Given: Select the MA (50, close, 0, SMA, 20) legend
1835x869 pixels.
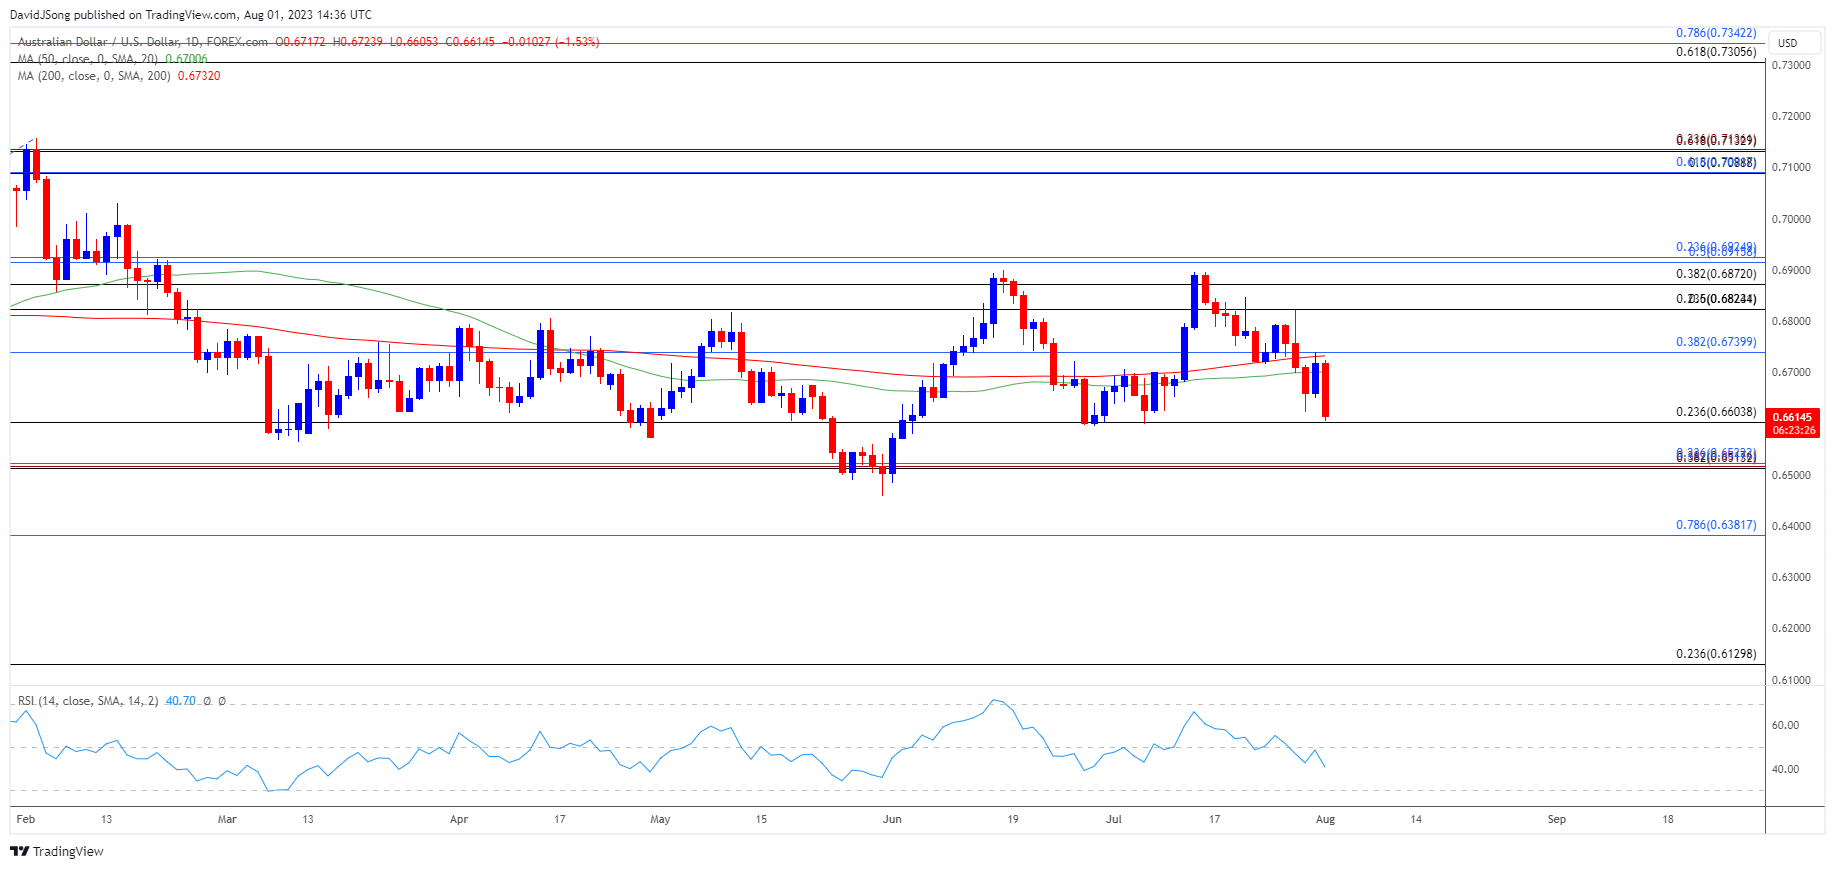Looking at the screenshot, I should [88, 59].
